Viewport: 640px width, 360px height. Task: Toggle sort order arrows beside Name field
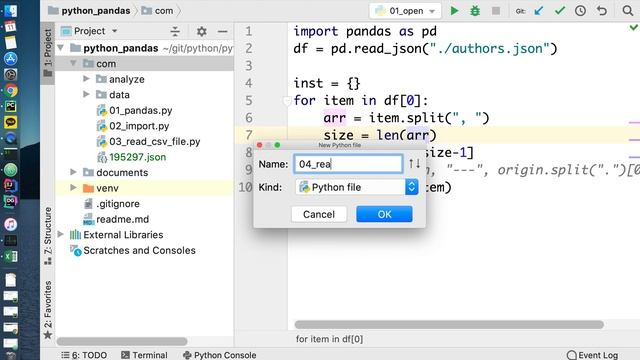[415, 164]
